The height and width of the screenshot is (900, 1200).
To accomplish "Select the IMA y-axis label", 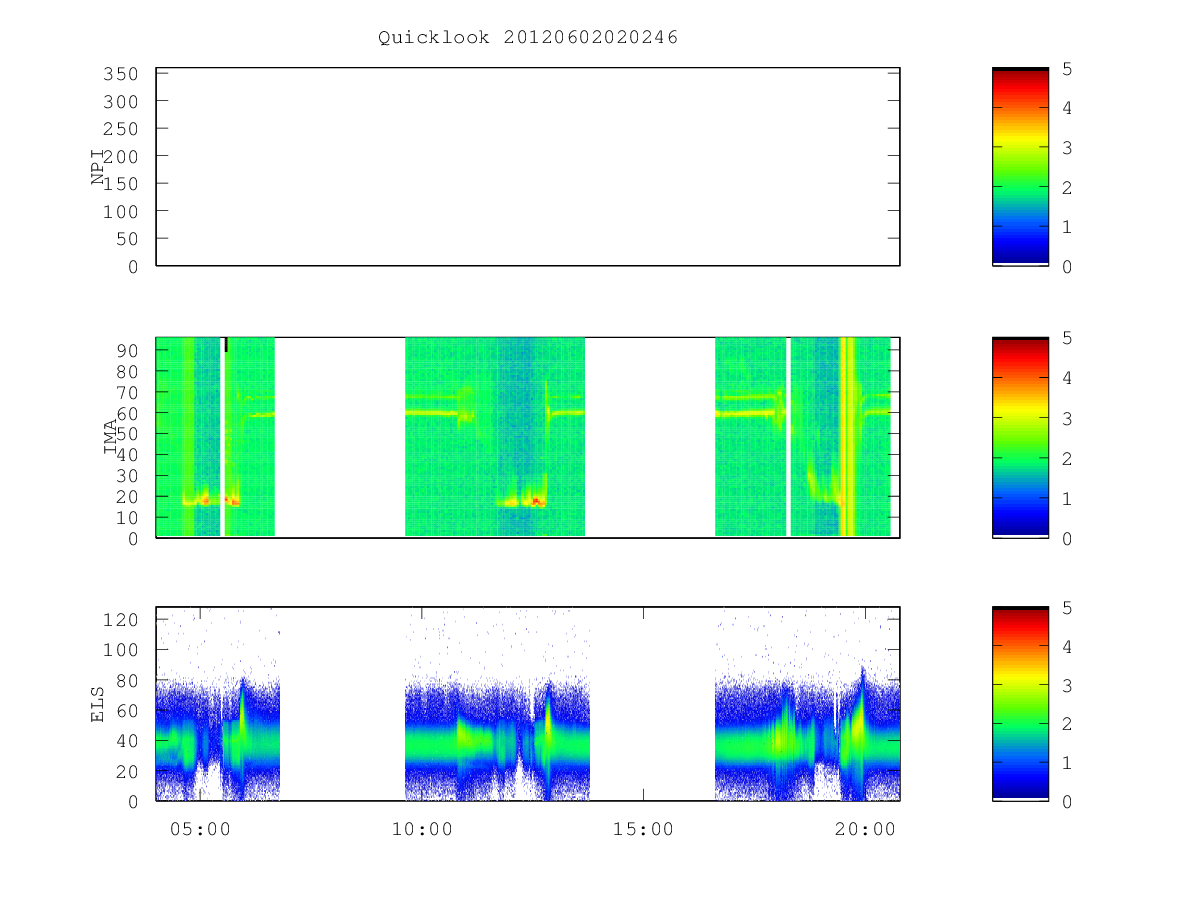I will coord(110,437).
